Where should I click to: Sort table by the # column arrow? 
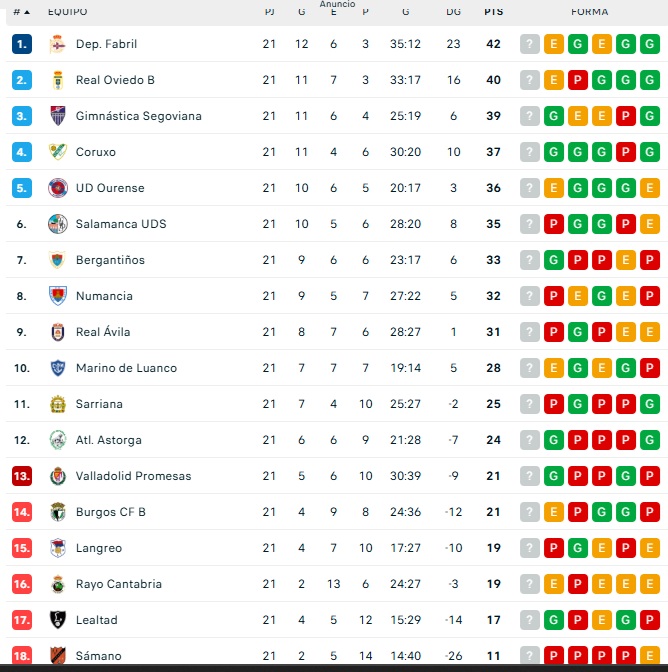[x=21, y=12]
